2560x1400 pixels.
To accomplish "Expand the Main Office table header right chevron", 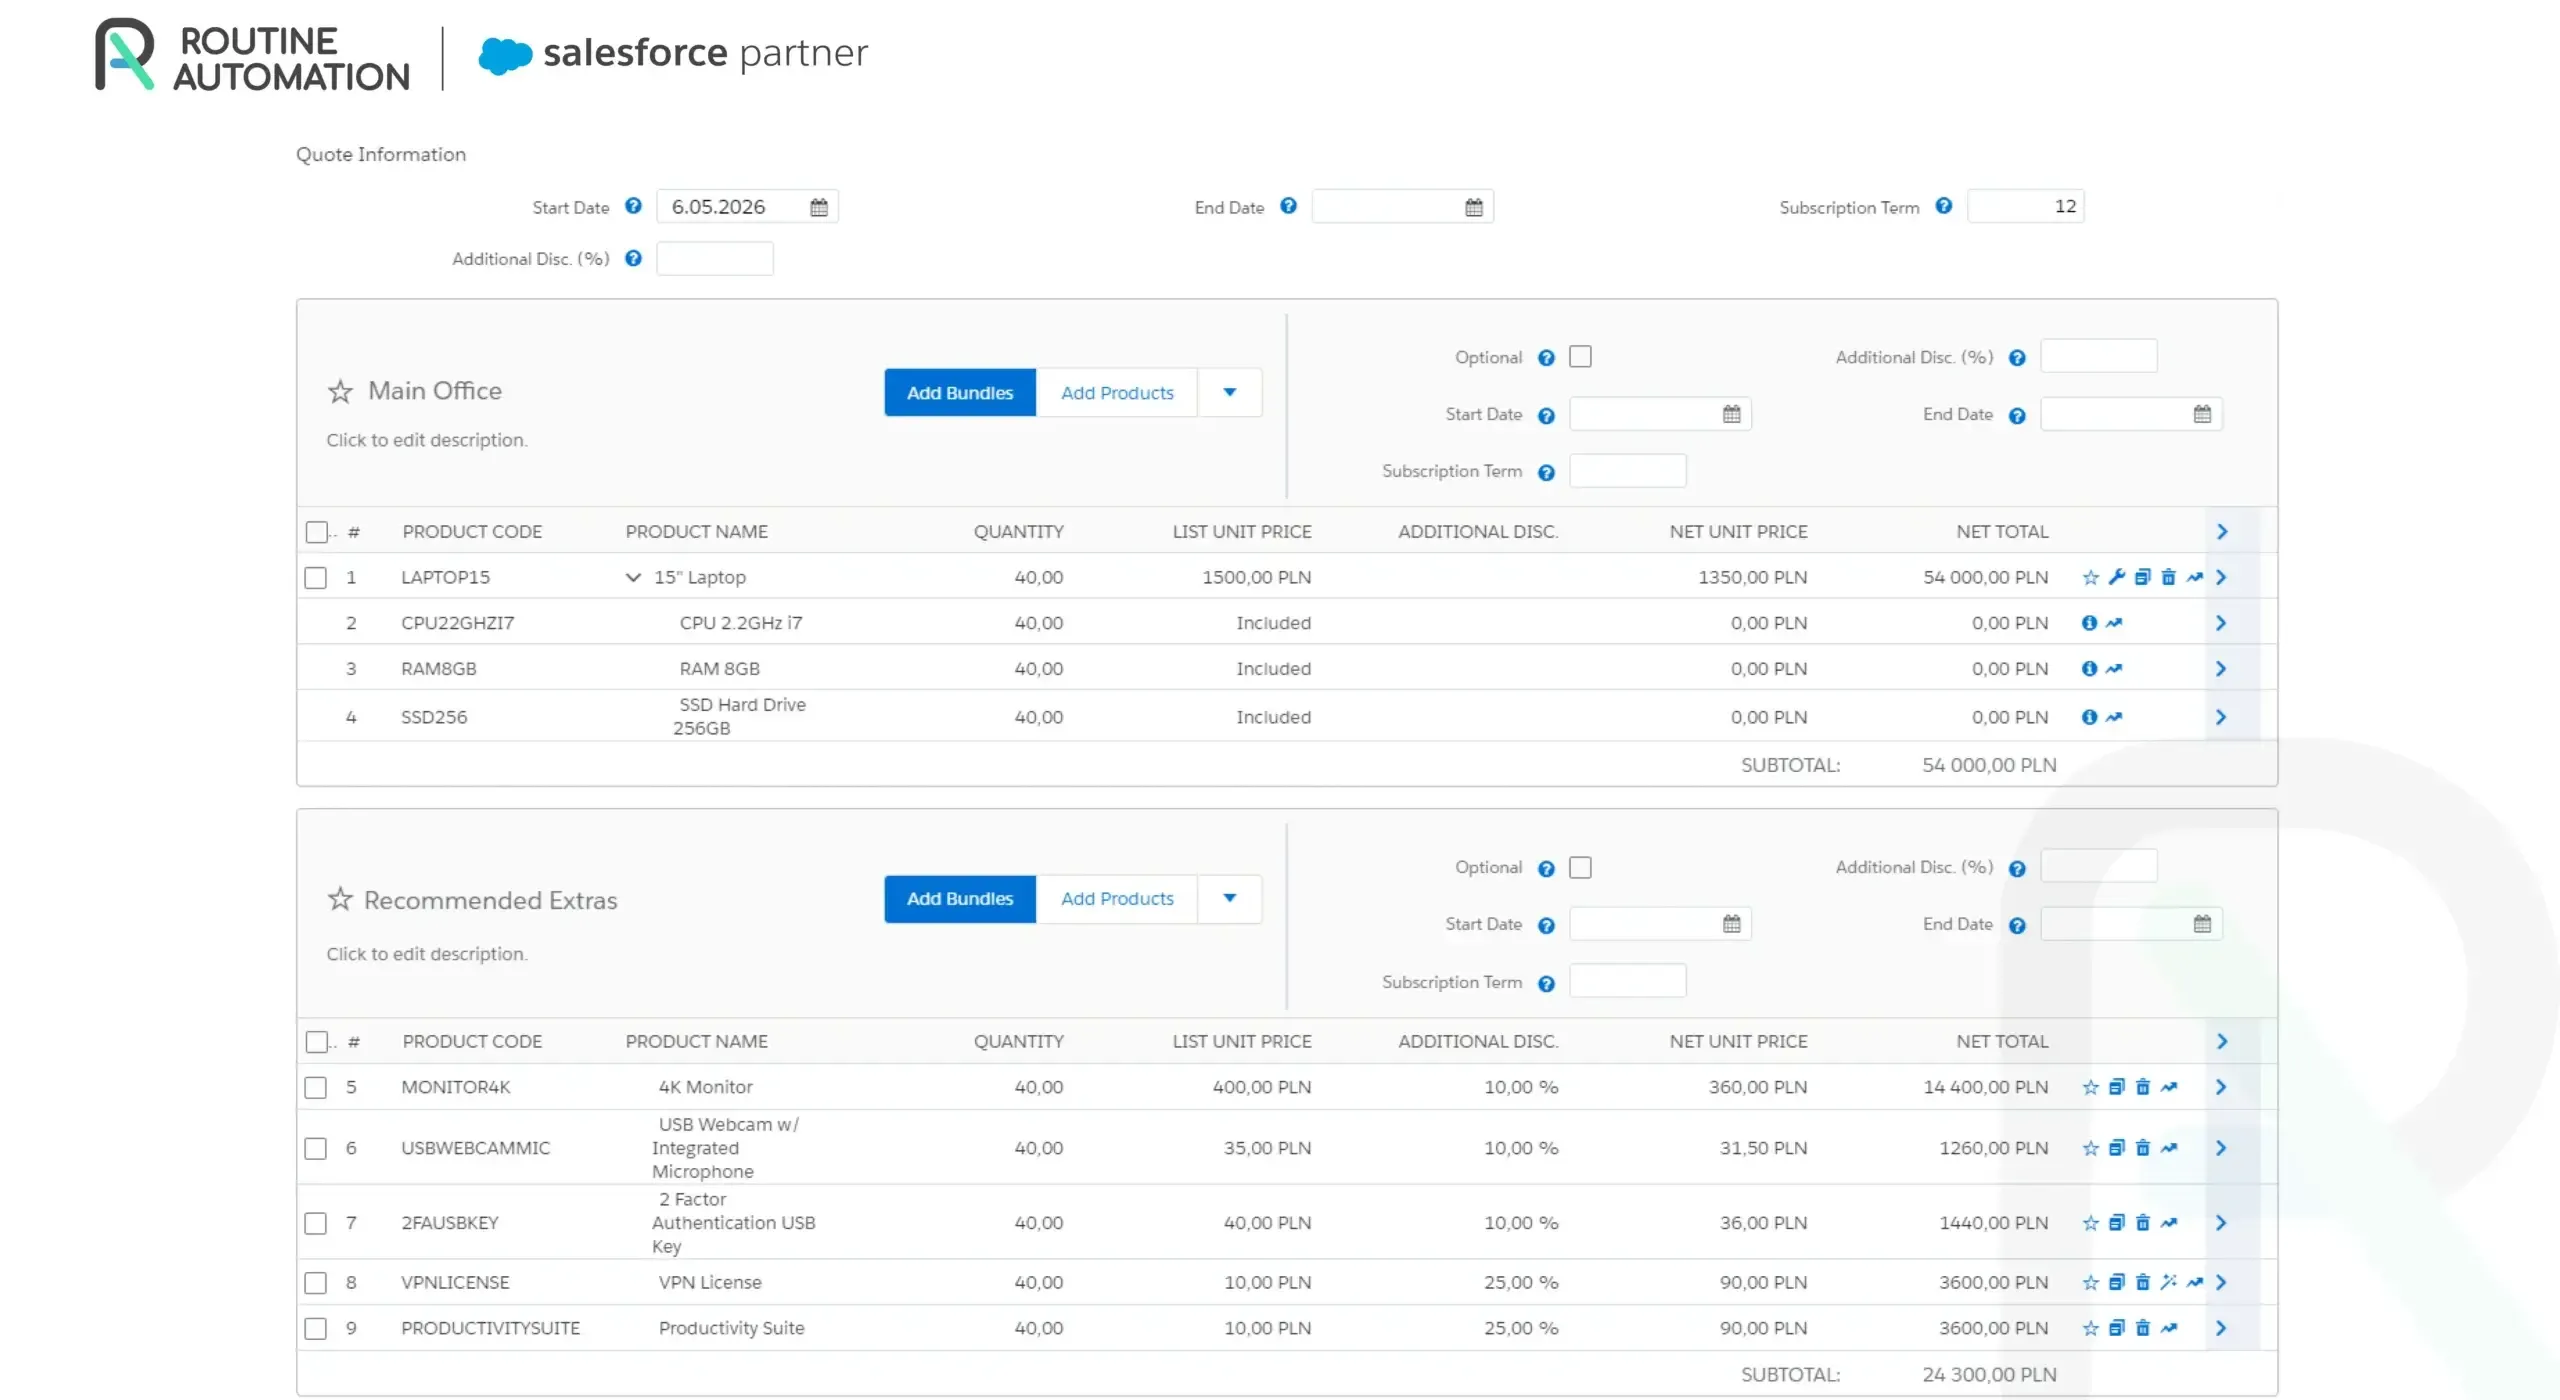I will [x=2221, y=532].
